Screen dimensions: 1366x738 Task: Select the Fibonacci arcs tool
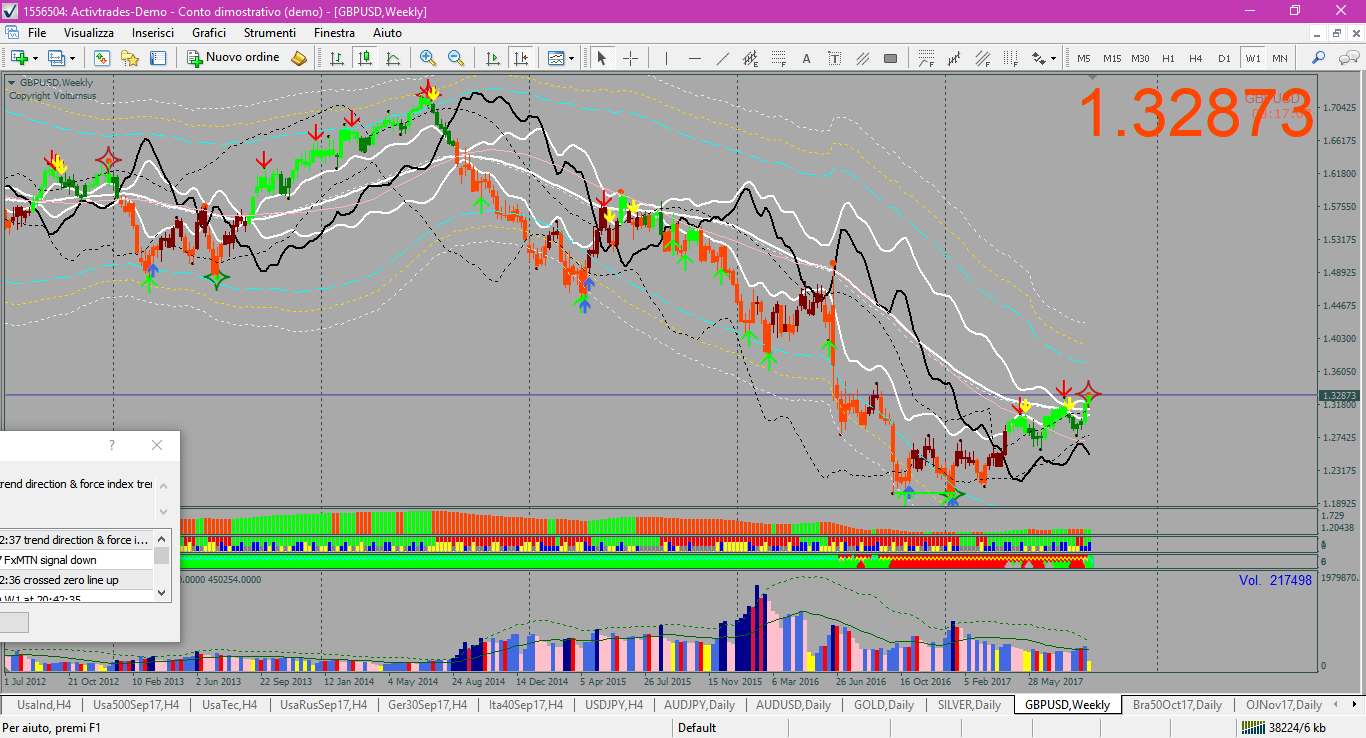927,58
